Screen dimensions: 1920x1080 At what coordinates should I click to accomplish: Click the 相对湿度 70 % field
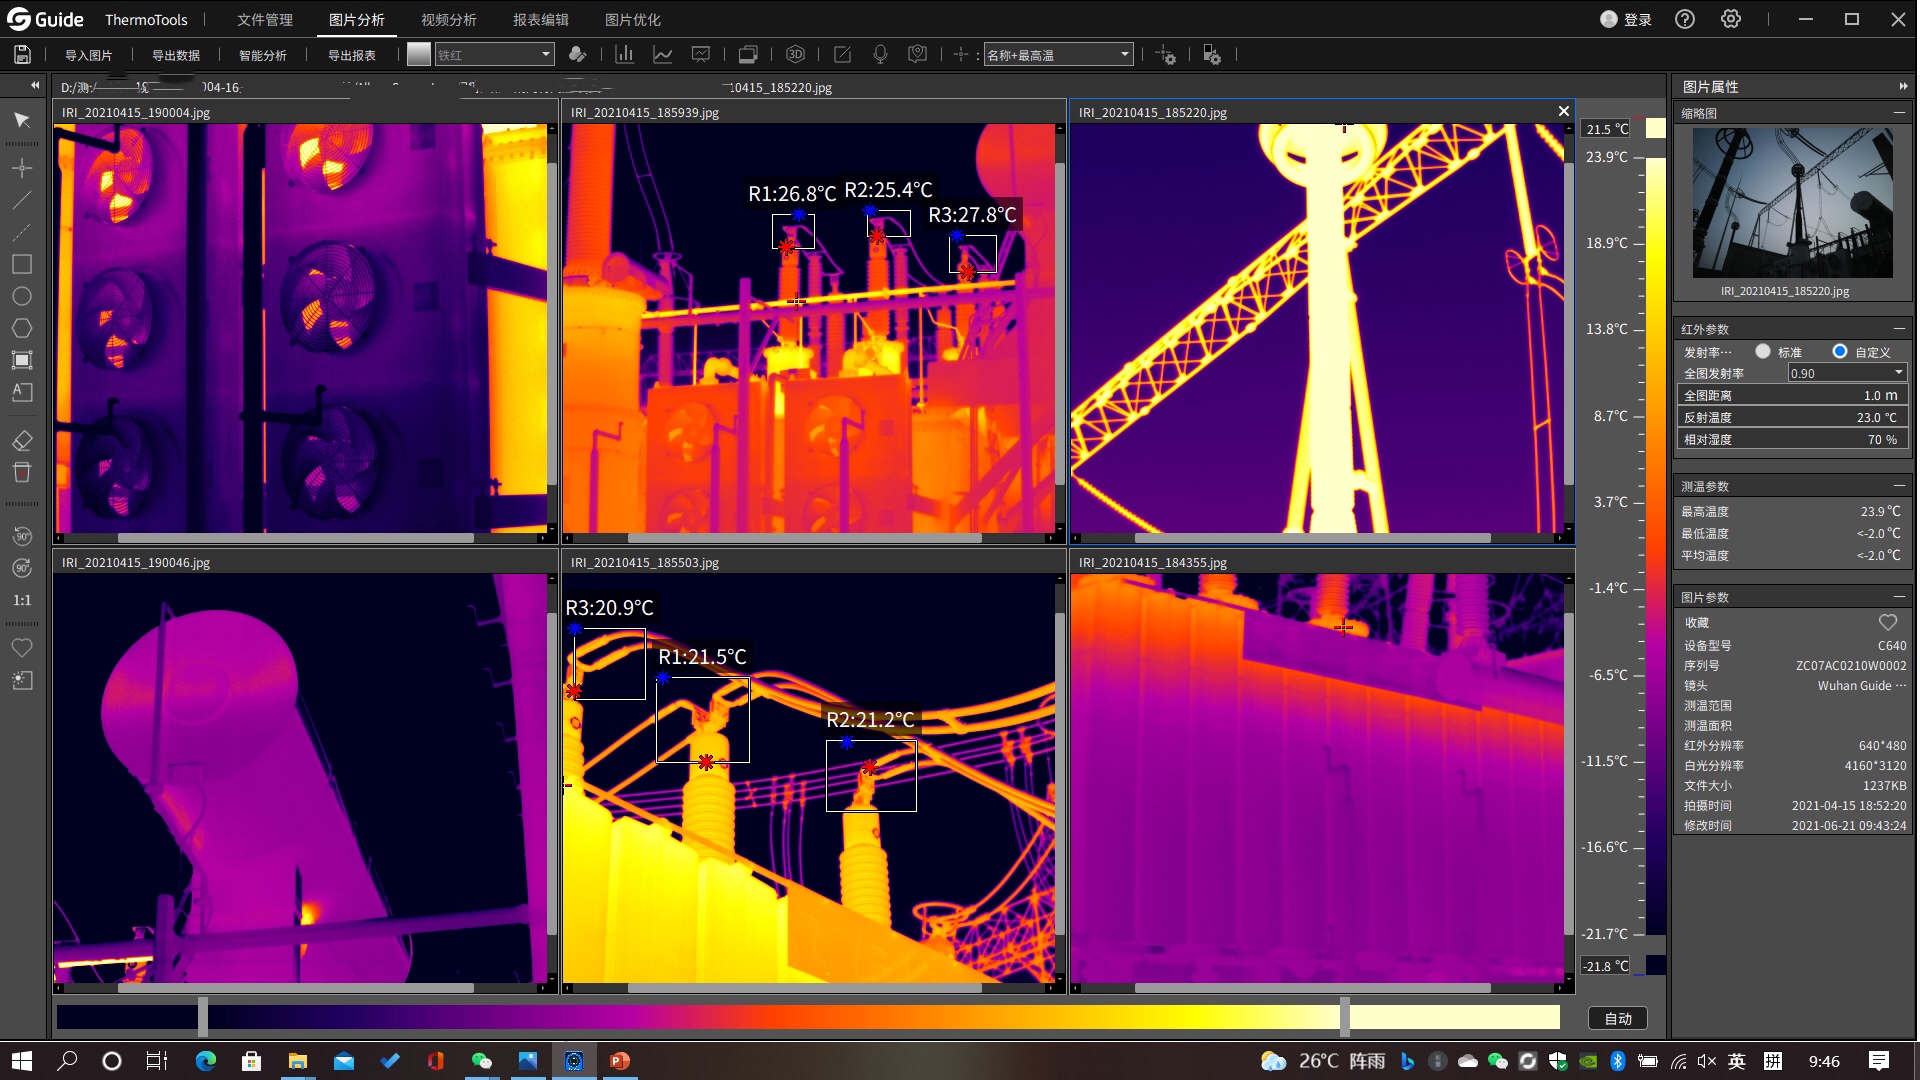[1792, 439]
